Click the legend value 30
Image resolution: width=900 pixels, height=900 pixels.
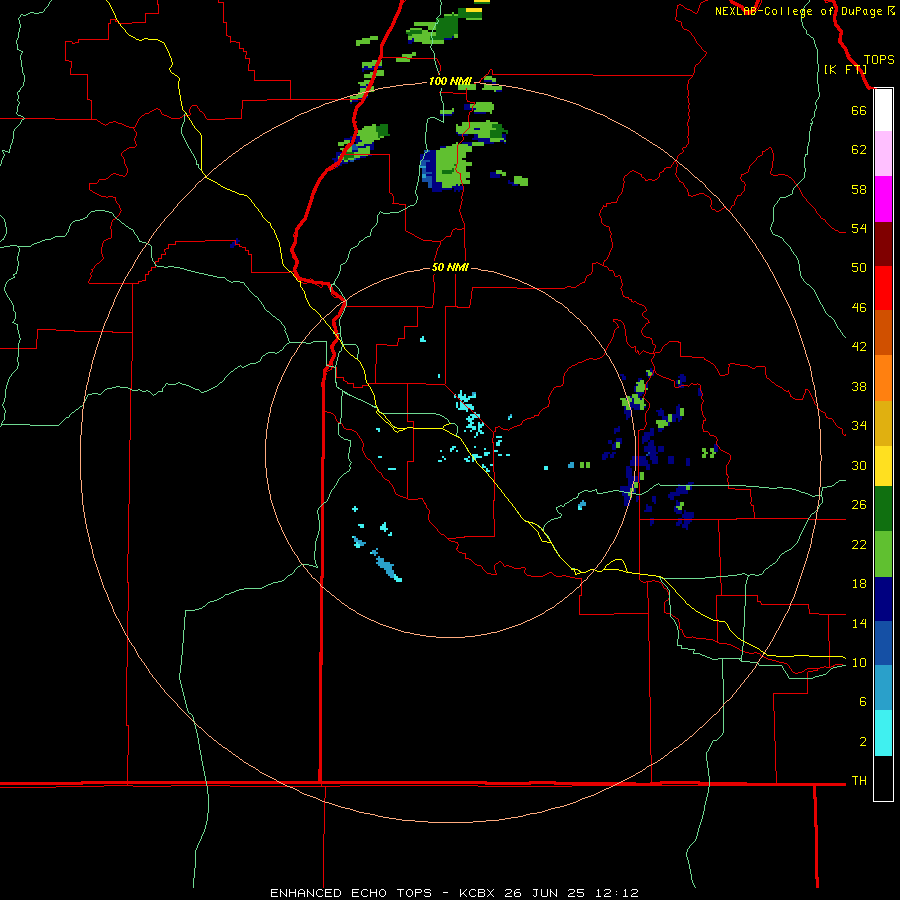(859, 465)
